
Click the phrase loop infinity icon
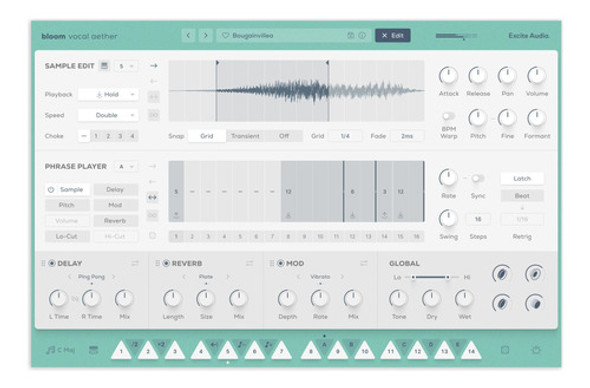tap(153, 215)
